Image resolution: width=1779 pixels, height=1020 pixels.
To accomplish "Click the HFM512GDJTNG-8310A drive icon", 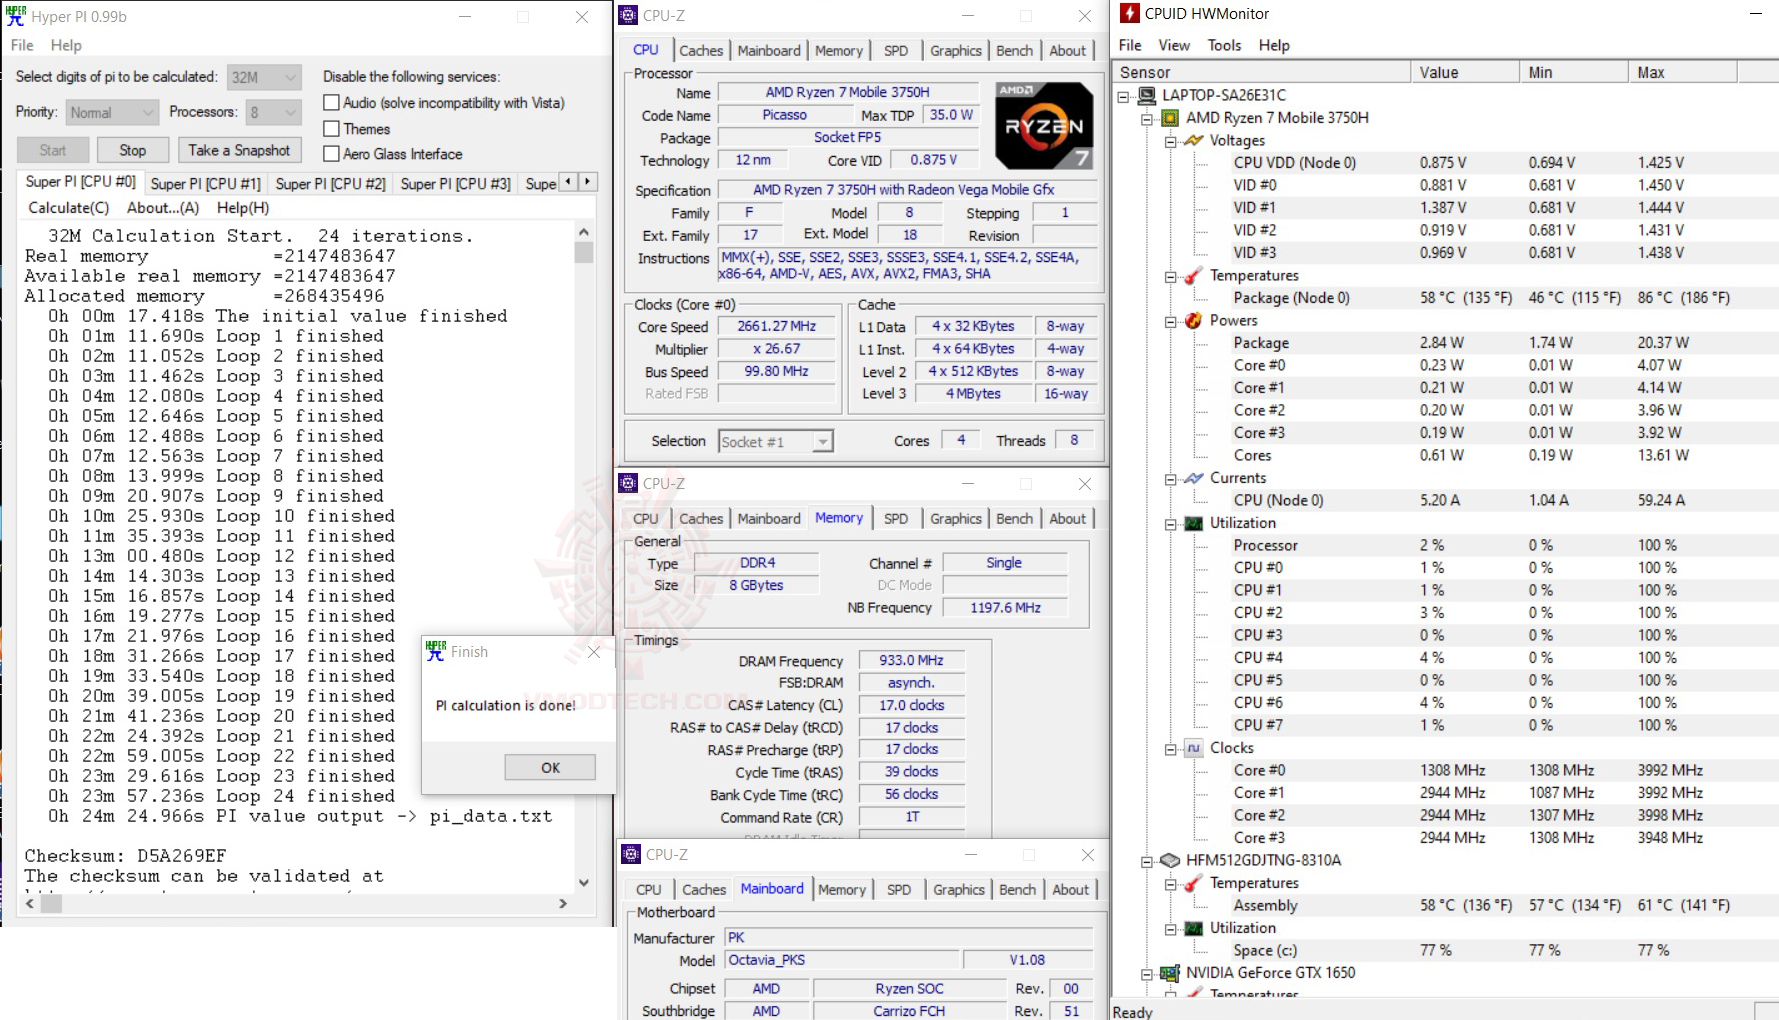I will [1170, 860].
